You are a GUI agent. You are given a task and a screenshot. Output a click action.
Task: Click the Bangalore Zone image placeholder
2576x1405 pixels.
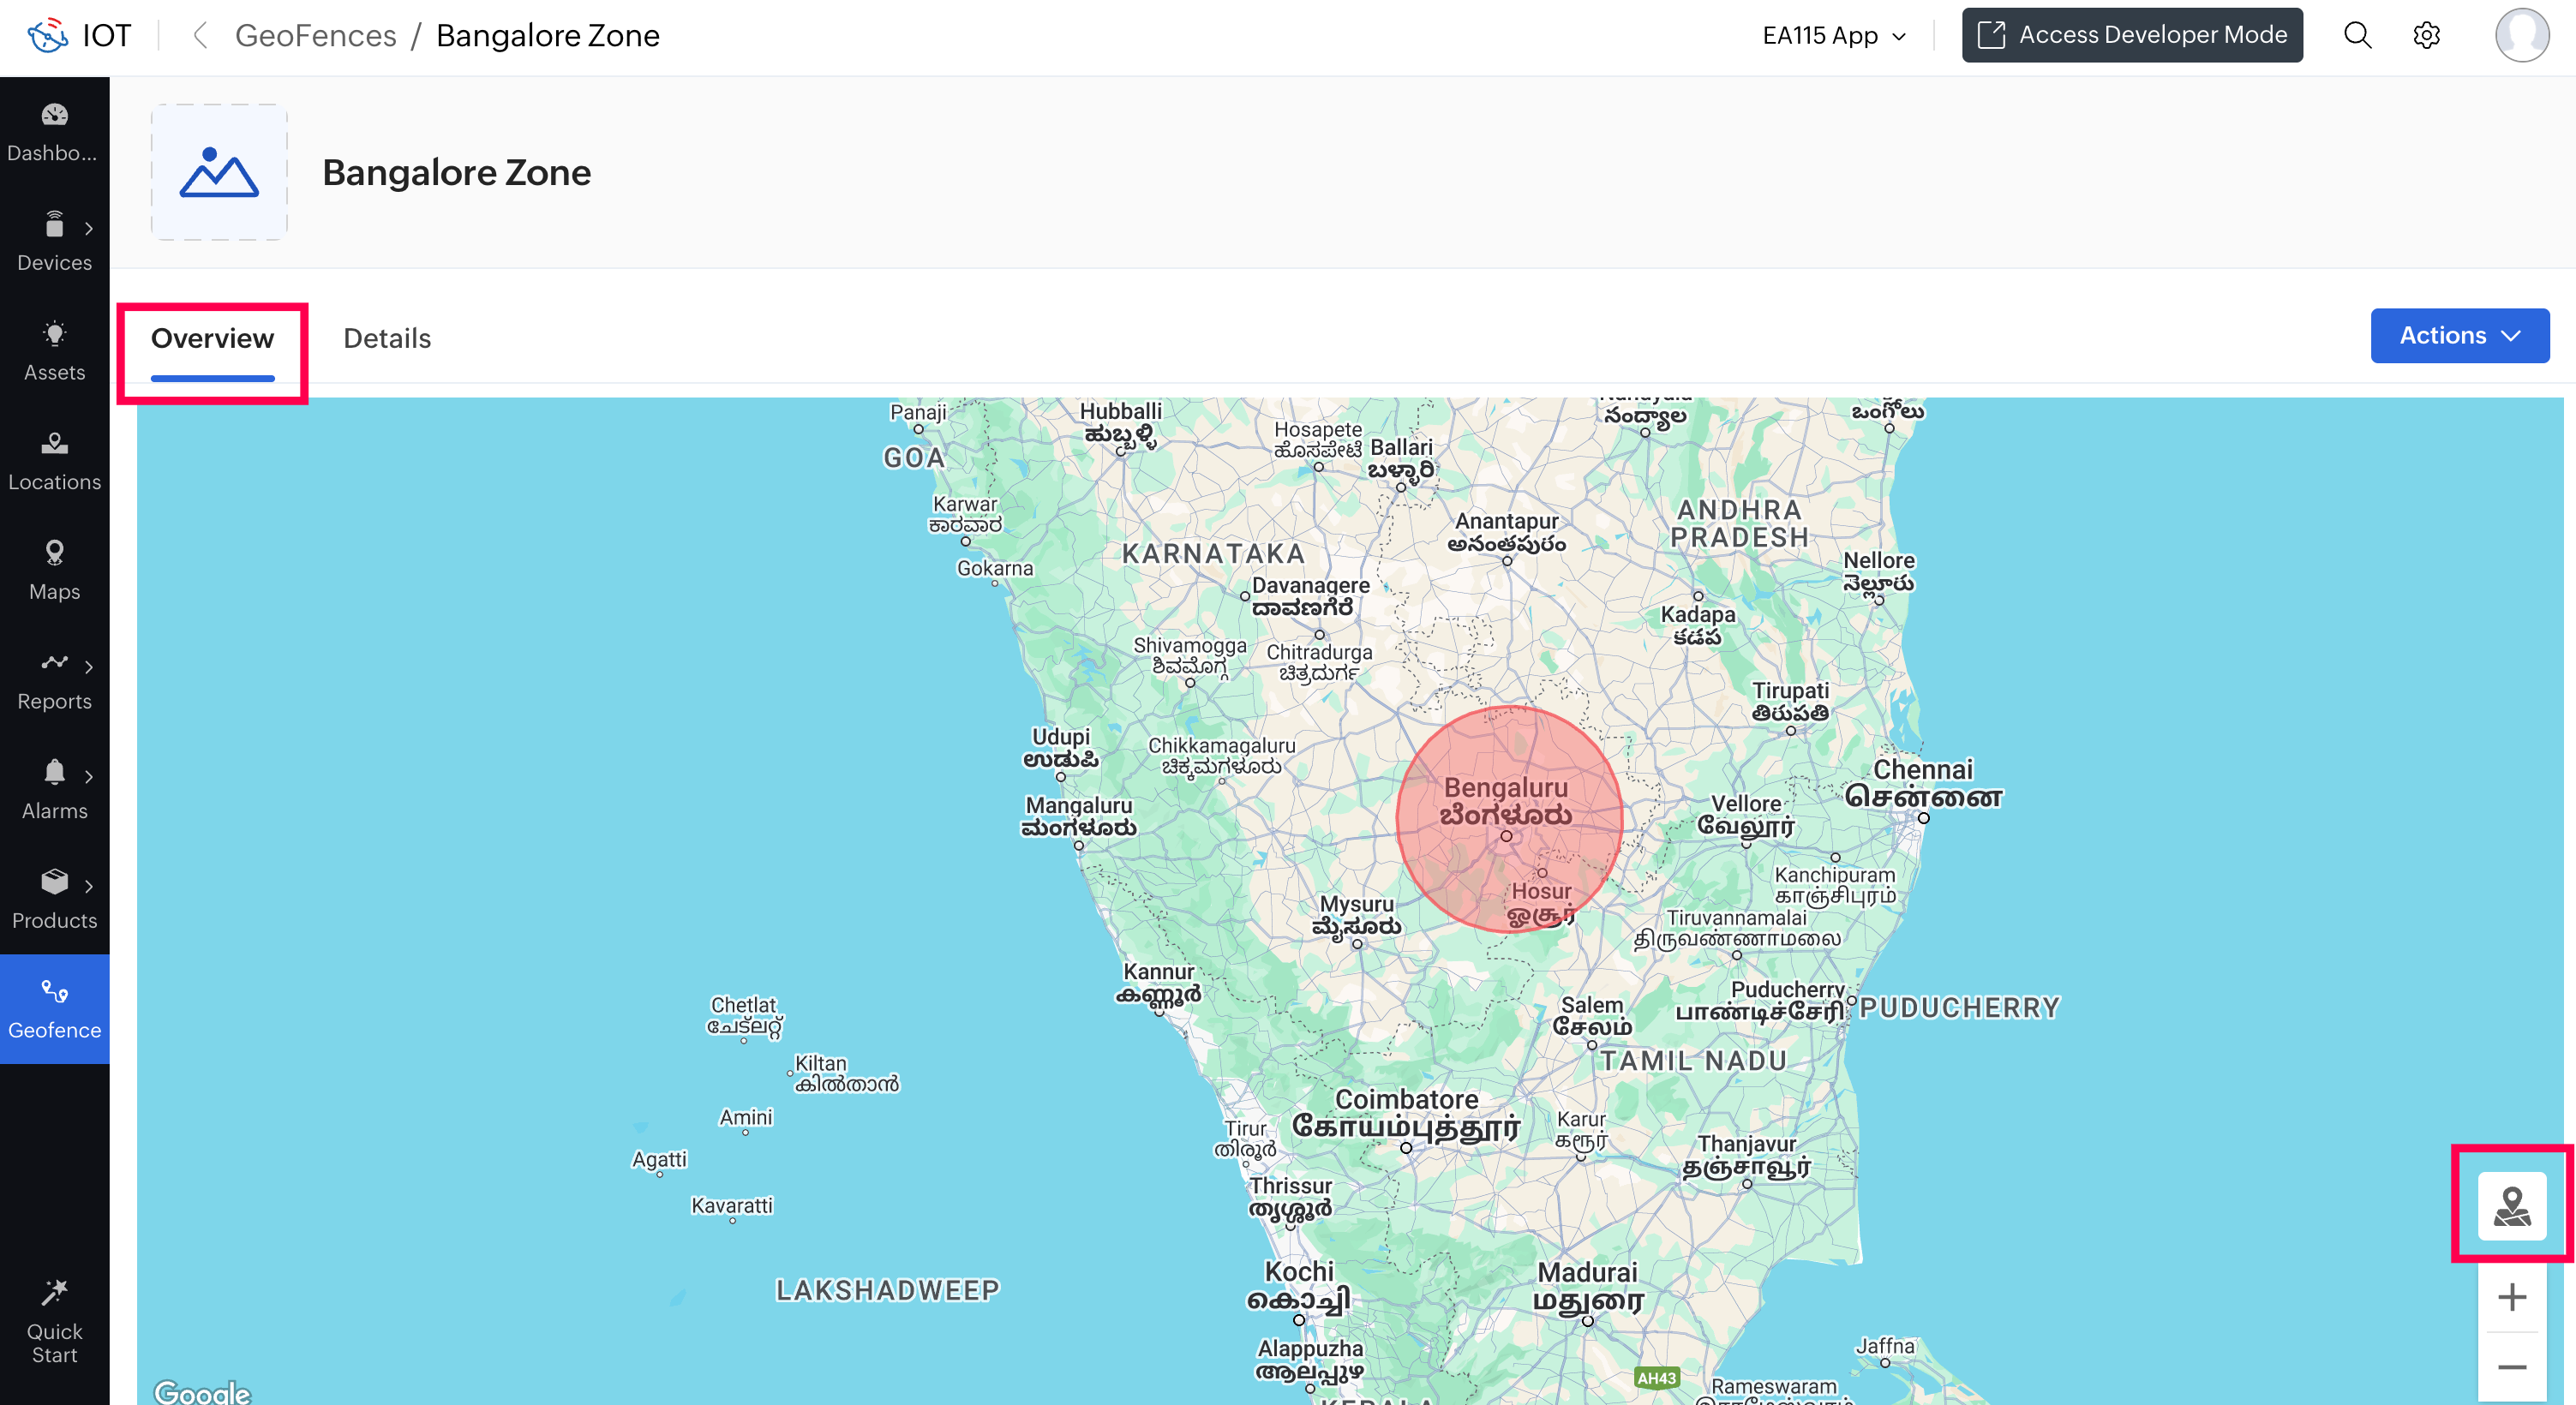[219, 172]
